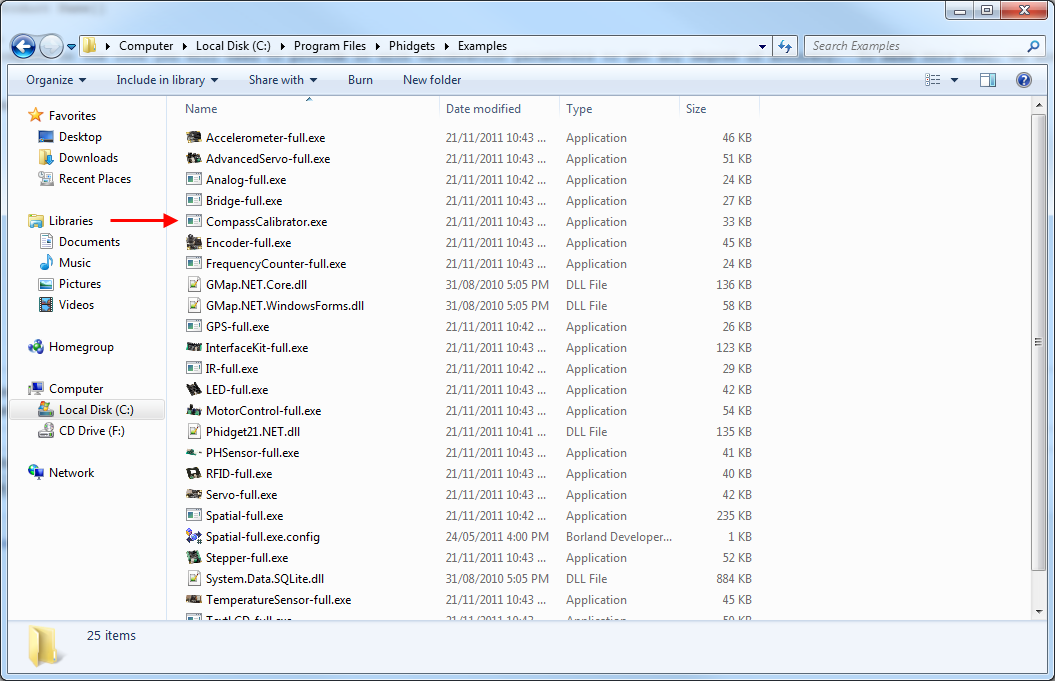The width and height of the screenshot is (1055, 681).
Task: Select the RFID-full.exe file icon
Action: [x=194, y=474]
